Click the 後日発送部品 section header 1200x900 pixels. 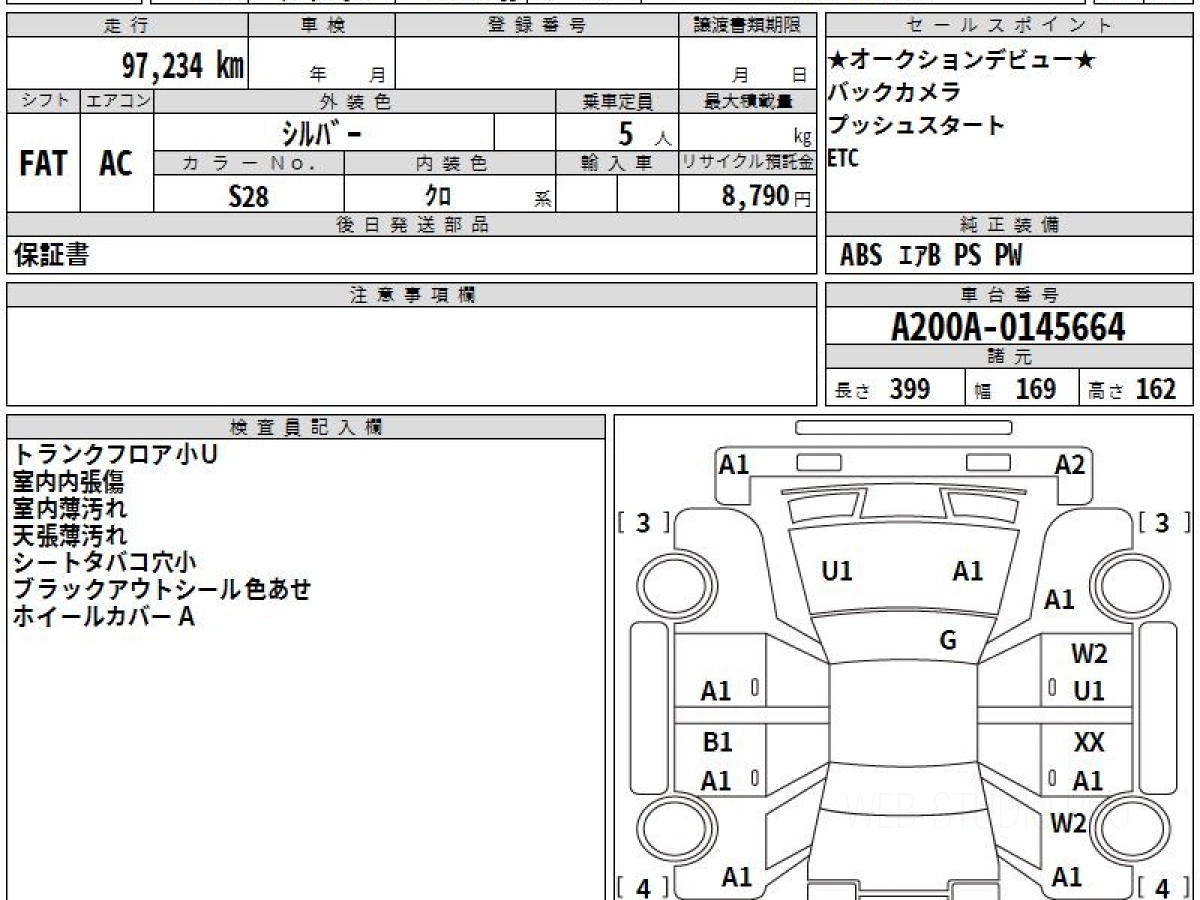tap(412, 225)
